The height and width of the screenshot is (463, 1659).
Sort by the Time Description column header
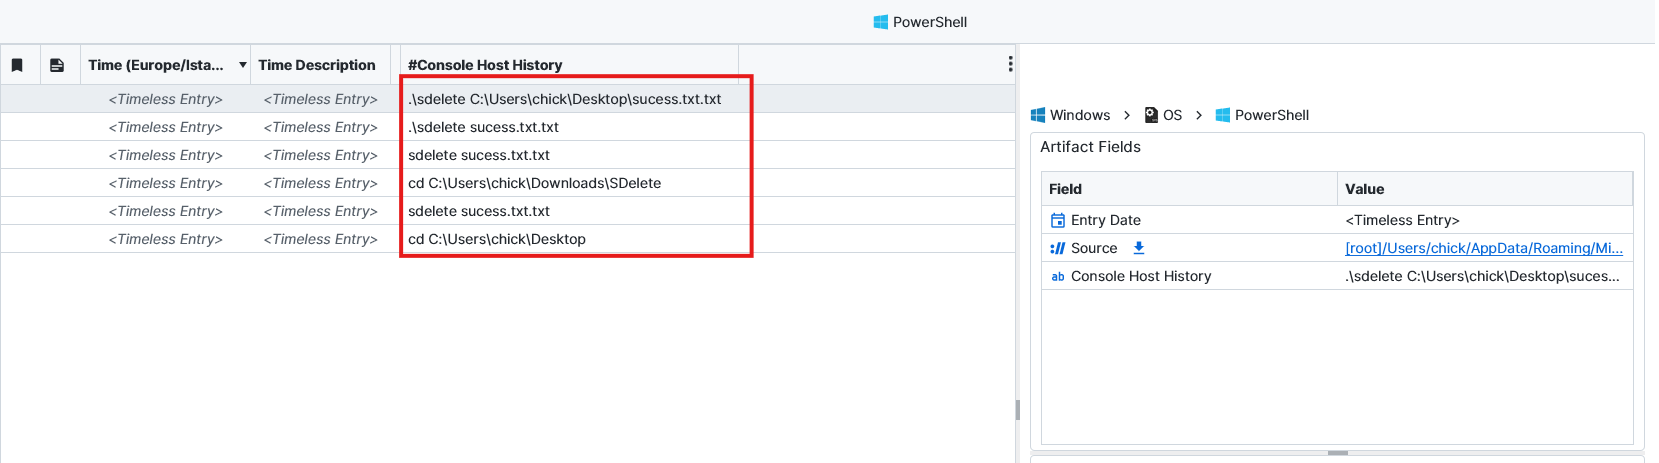(317, 65)
